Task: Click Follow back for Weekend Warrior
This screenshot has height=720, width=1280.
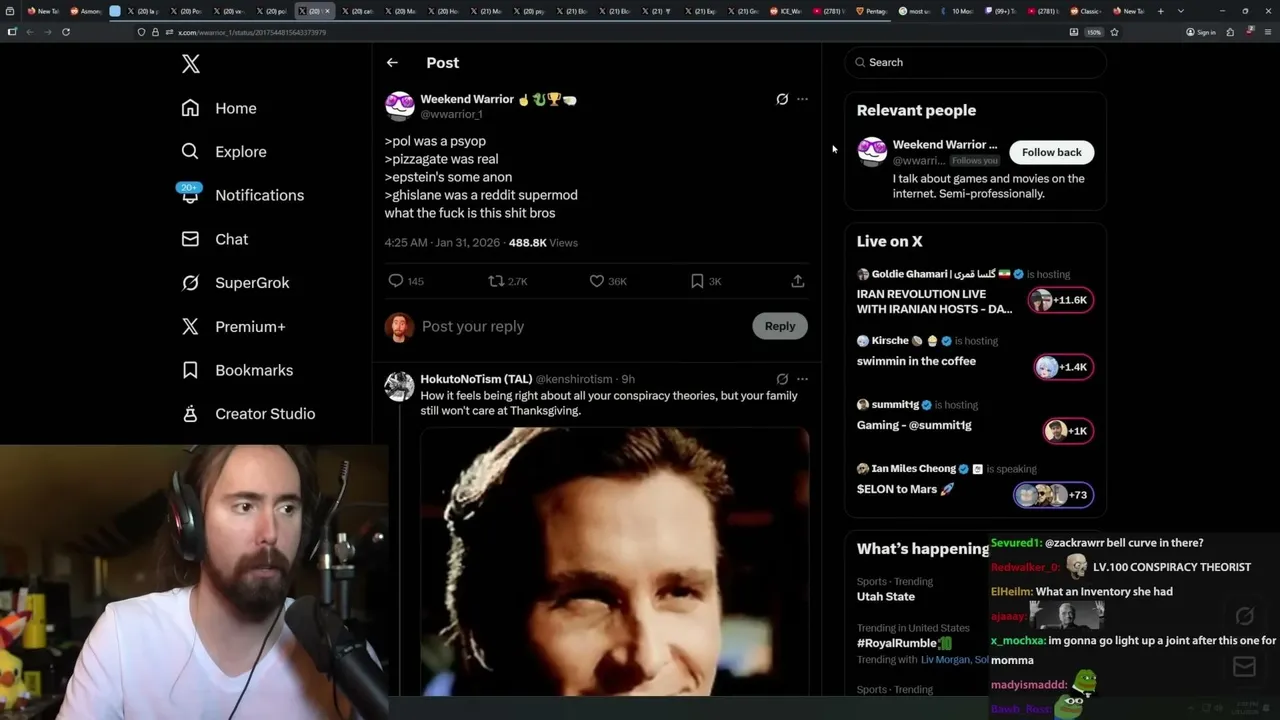Action: pyautogui.click(x=1052, y=152)
